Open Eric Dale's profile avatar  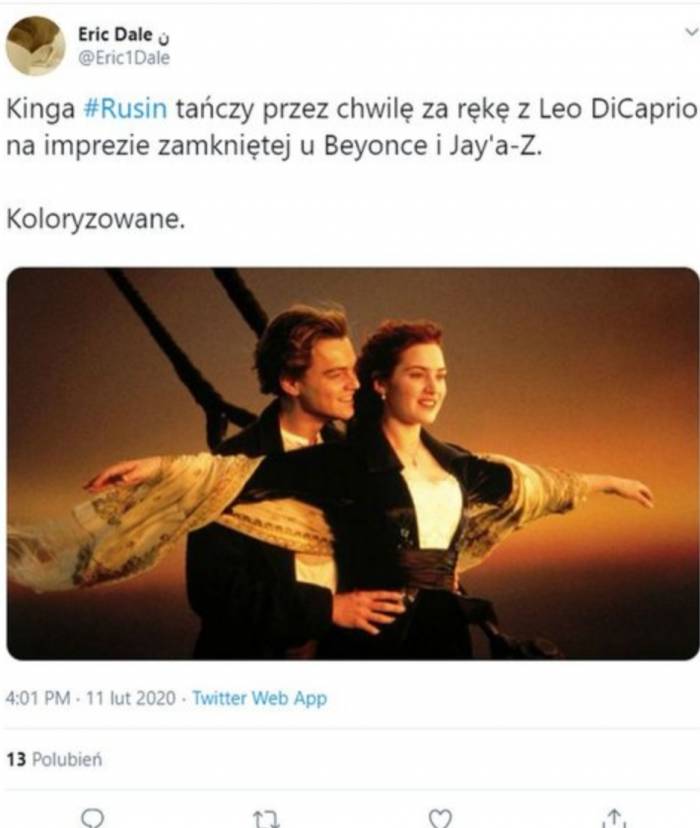35,45
